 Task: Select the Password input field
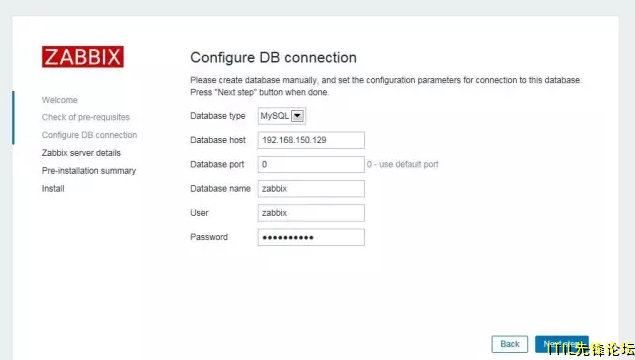tap(311, 237)
